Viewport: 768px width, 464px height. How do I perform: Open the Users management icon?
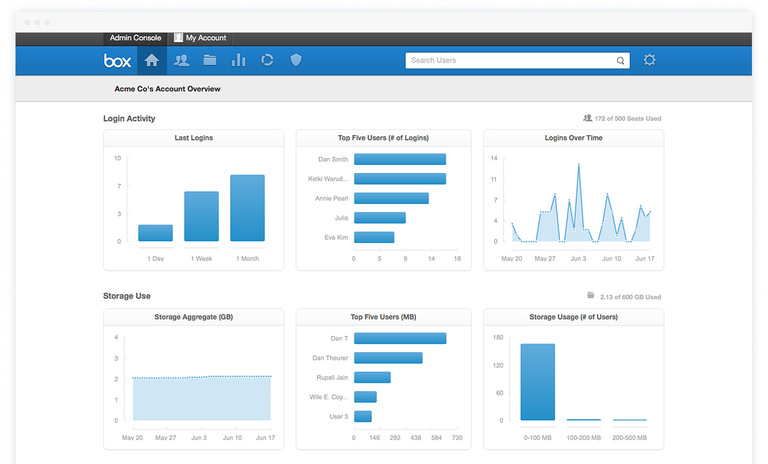coord(181,60)
